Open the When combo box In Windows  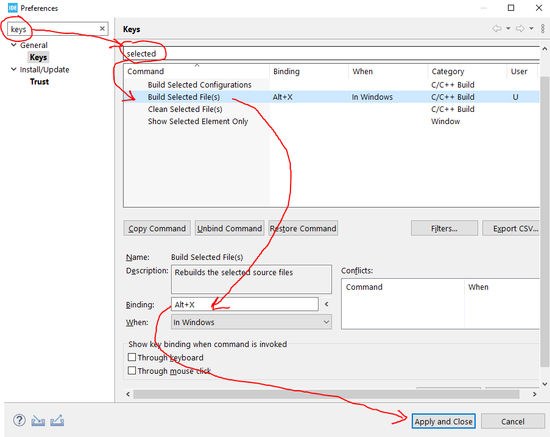pyautogui.click(x=251, y=322)
